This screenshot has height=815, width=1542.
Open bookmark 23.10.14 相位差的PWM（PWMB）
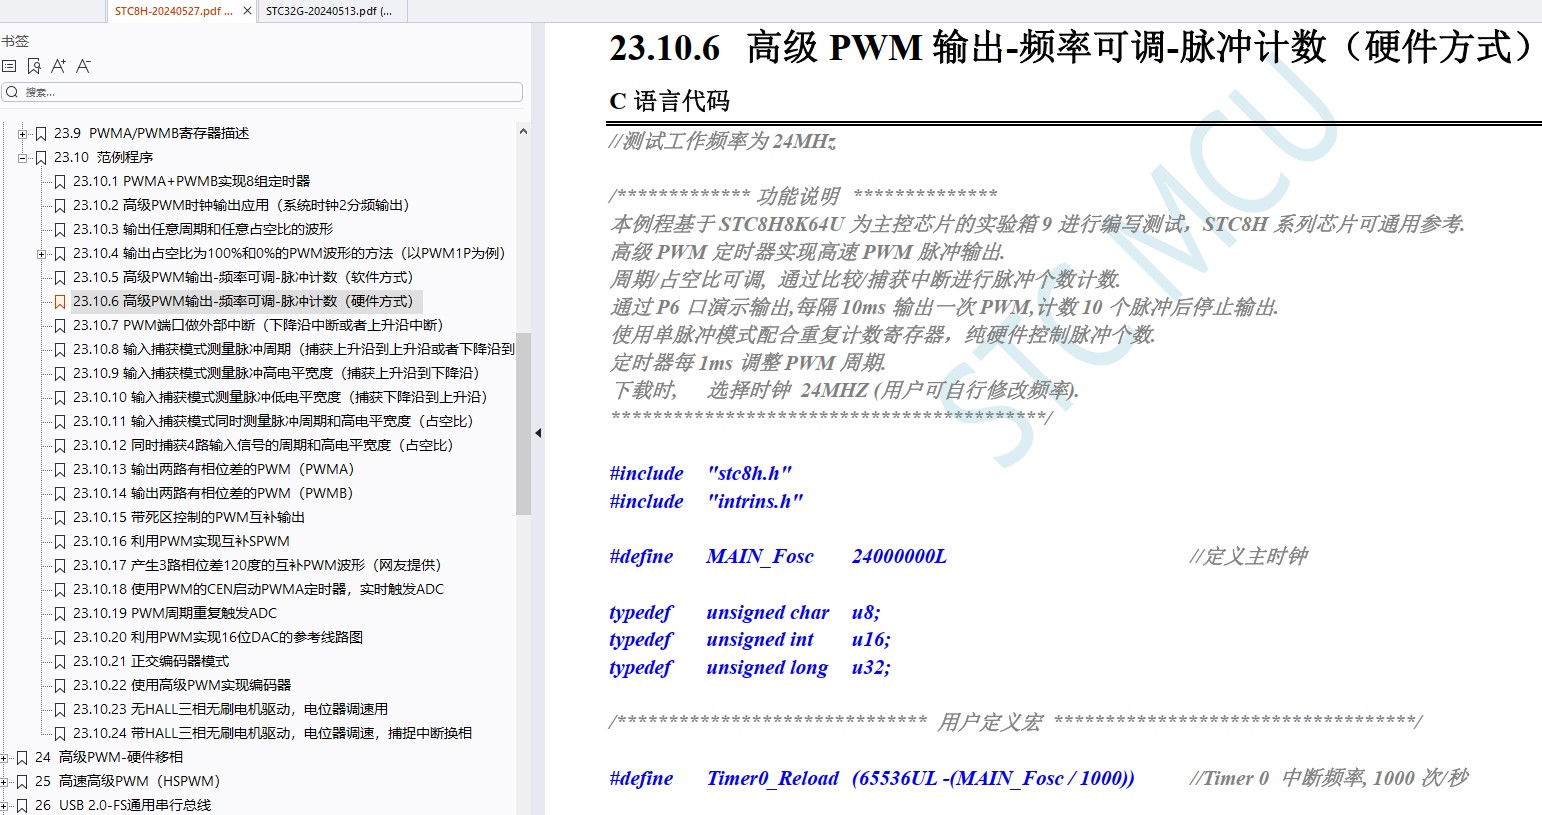[214, 493]
